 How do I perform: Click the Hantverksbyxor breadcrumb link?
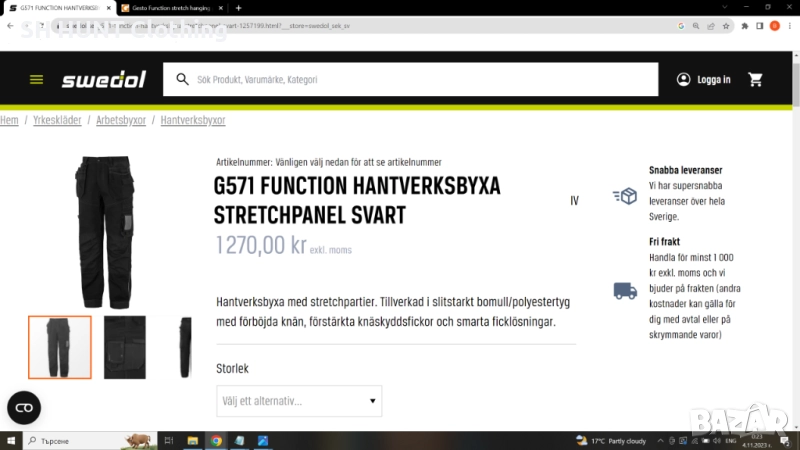point(193,120)
